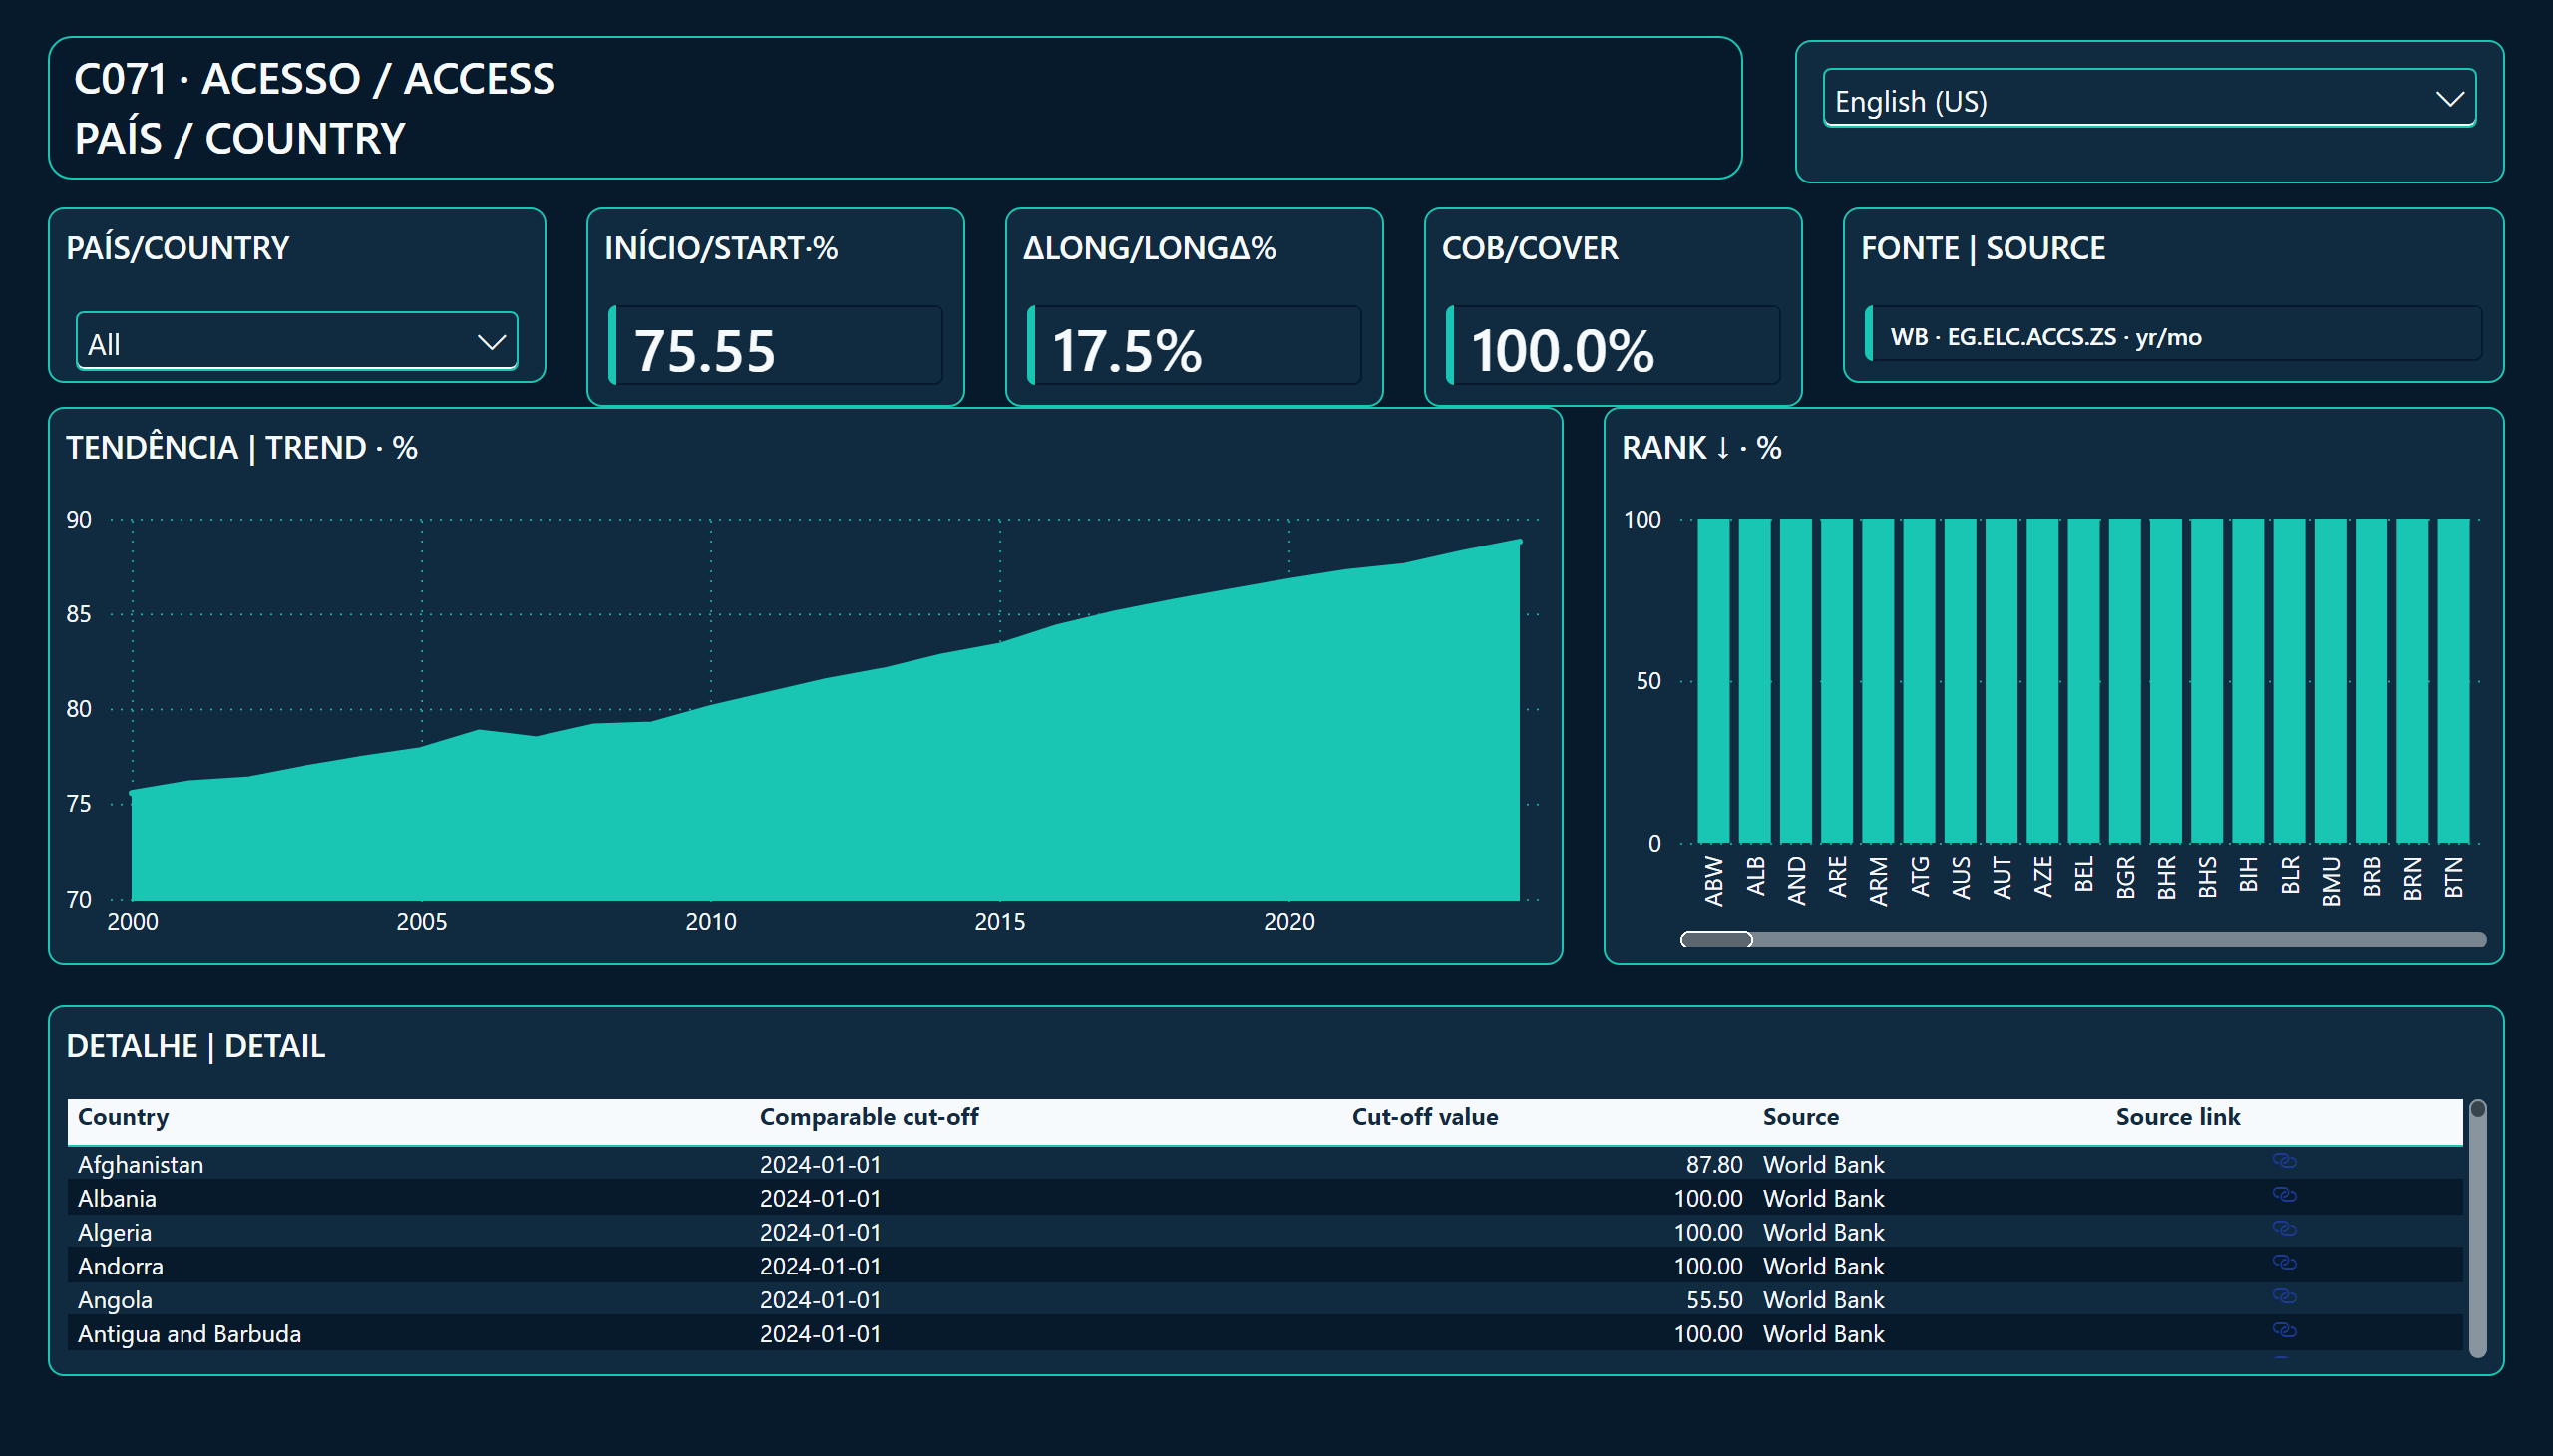Click the 100.0% Cob/Cover card value
The image size is (2553, 1456).
(1562, 350)
